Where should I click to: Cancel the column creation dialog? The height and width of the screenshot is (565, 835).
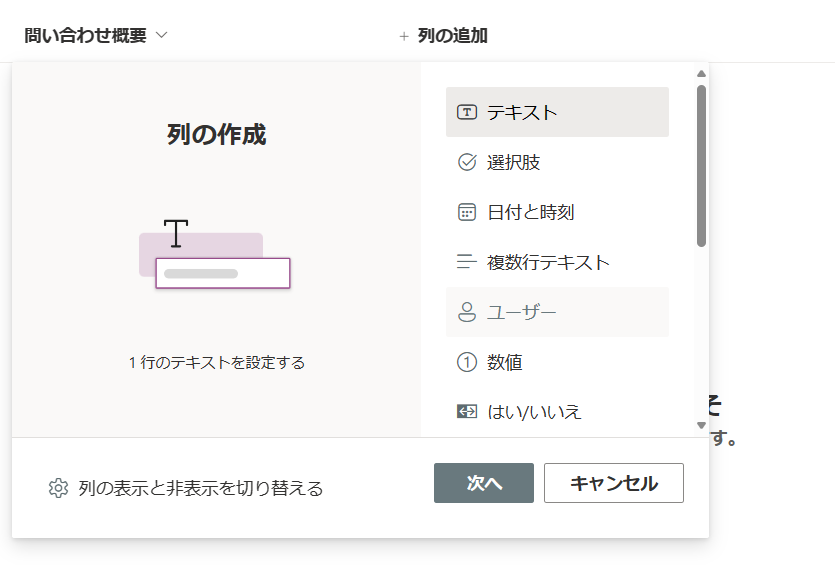point(613,483)
